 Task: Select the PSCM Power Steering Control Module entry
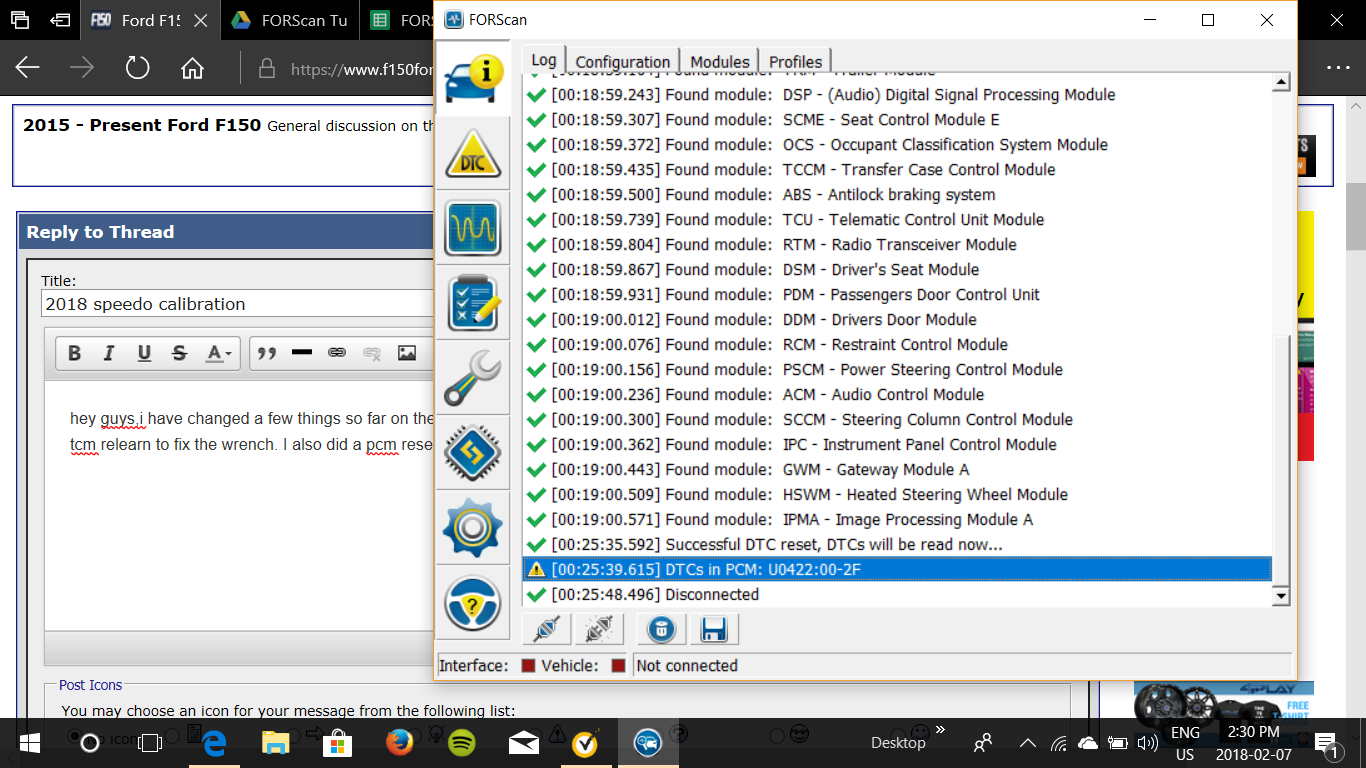[897, 369]
